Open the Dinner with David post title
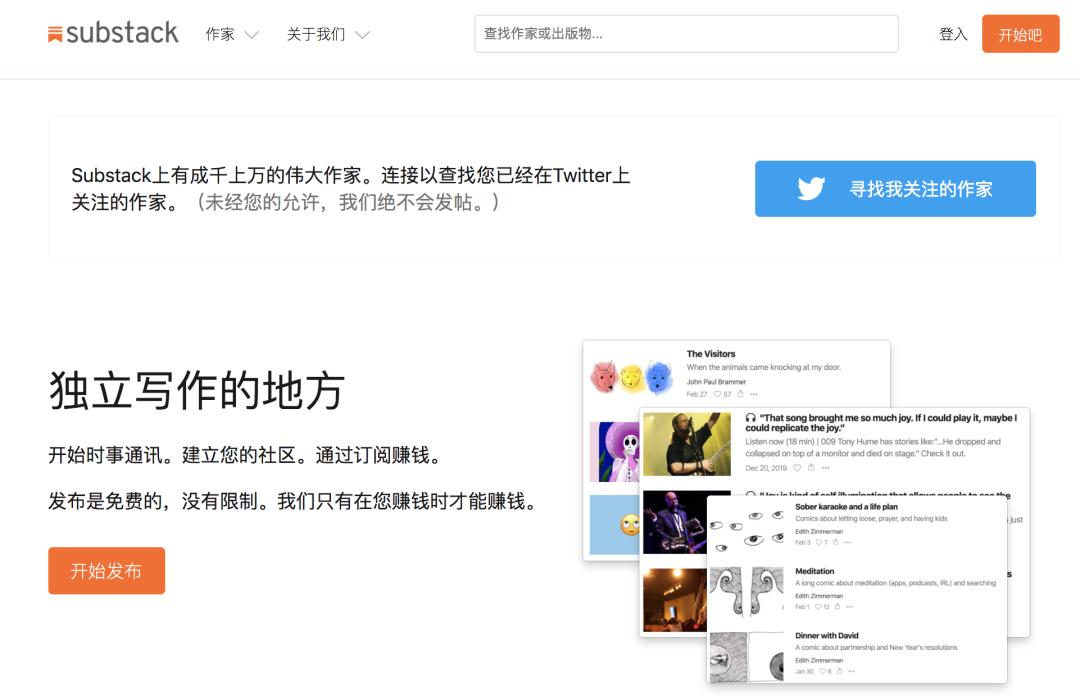The height and width of the screenshot is (700, 1080). [827, 635]
